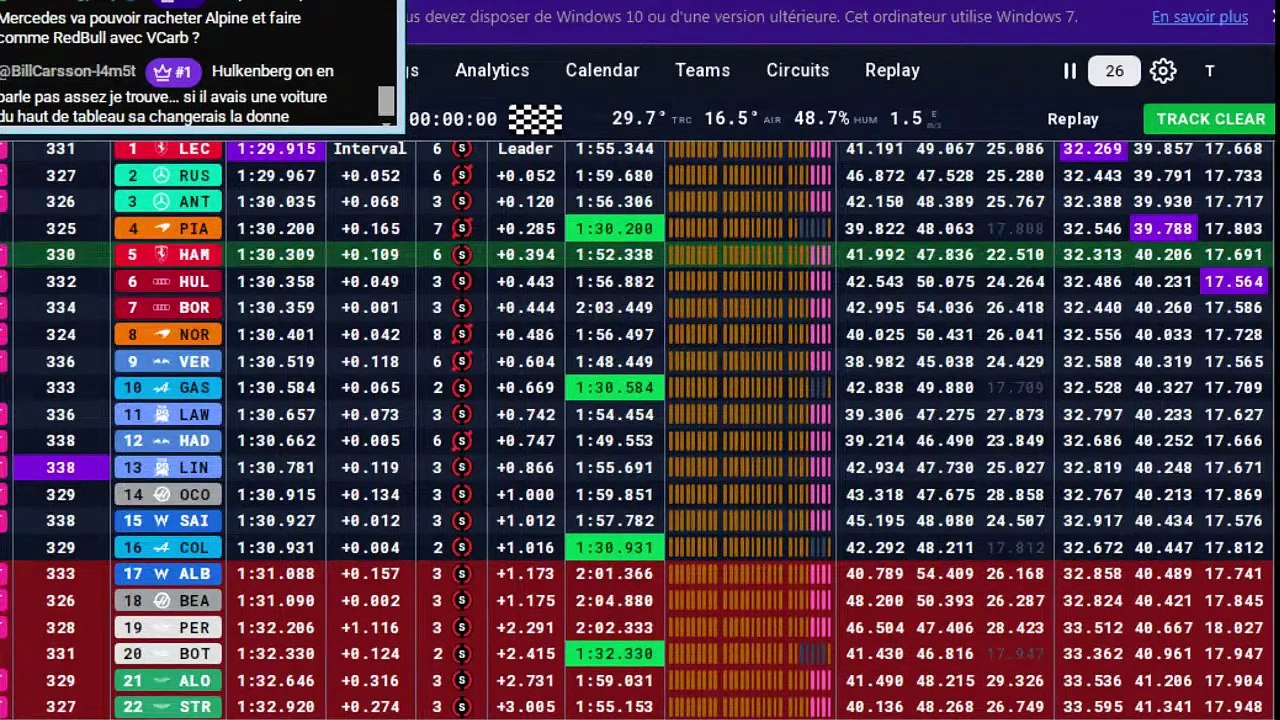This screenshot has height=720, width=1280.
Task: Click the purple 39.788 sector for PIA
Action: [x=1162, y=228]
